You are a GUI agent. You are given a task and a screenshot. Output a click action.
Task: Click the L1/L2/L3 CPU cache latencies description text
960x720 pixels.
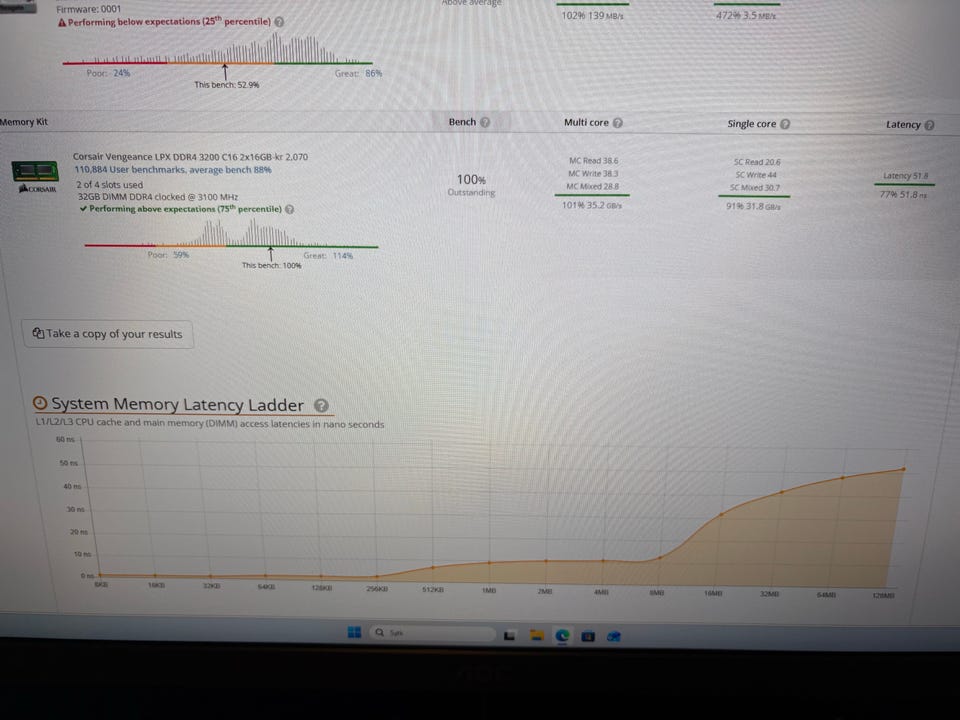tap(210, 423)
